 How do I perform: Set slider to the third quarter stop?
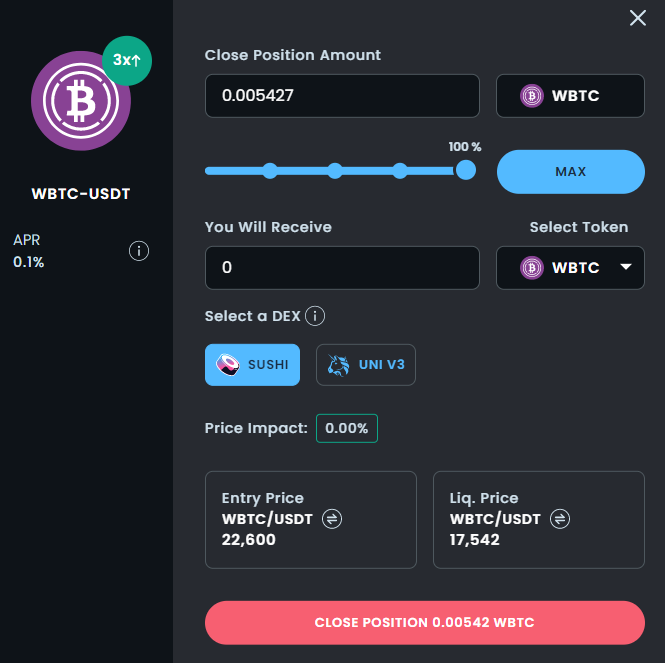click(400, 171)
